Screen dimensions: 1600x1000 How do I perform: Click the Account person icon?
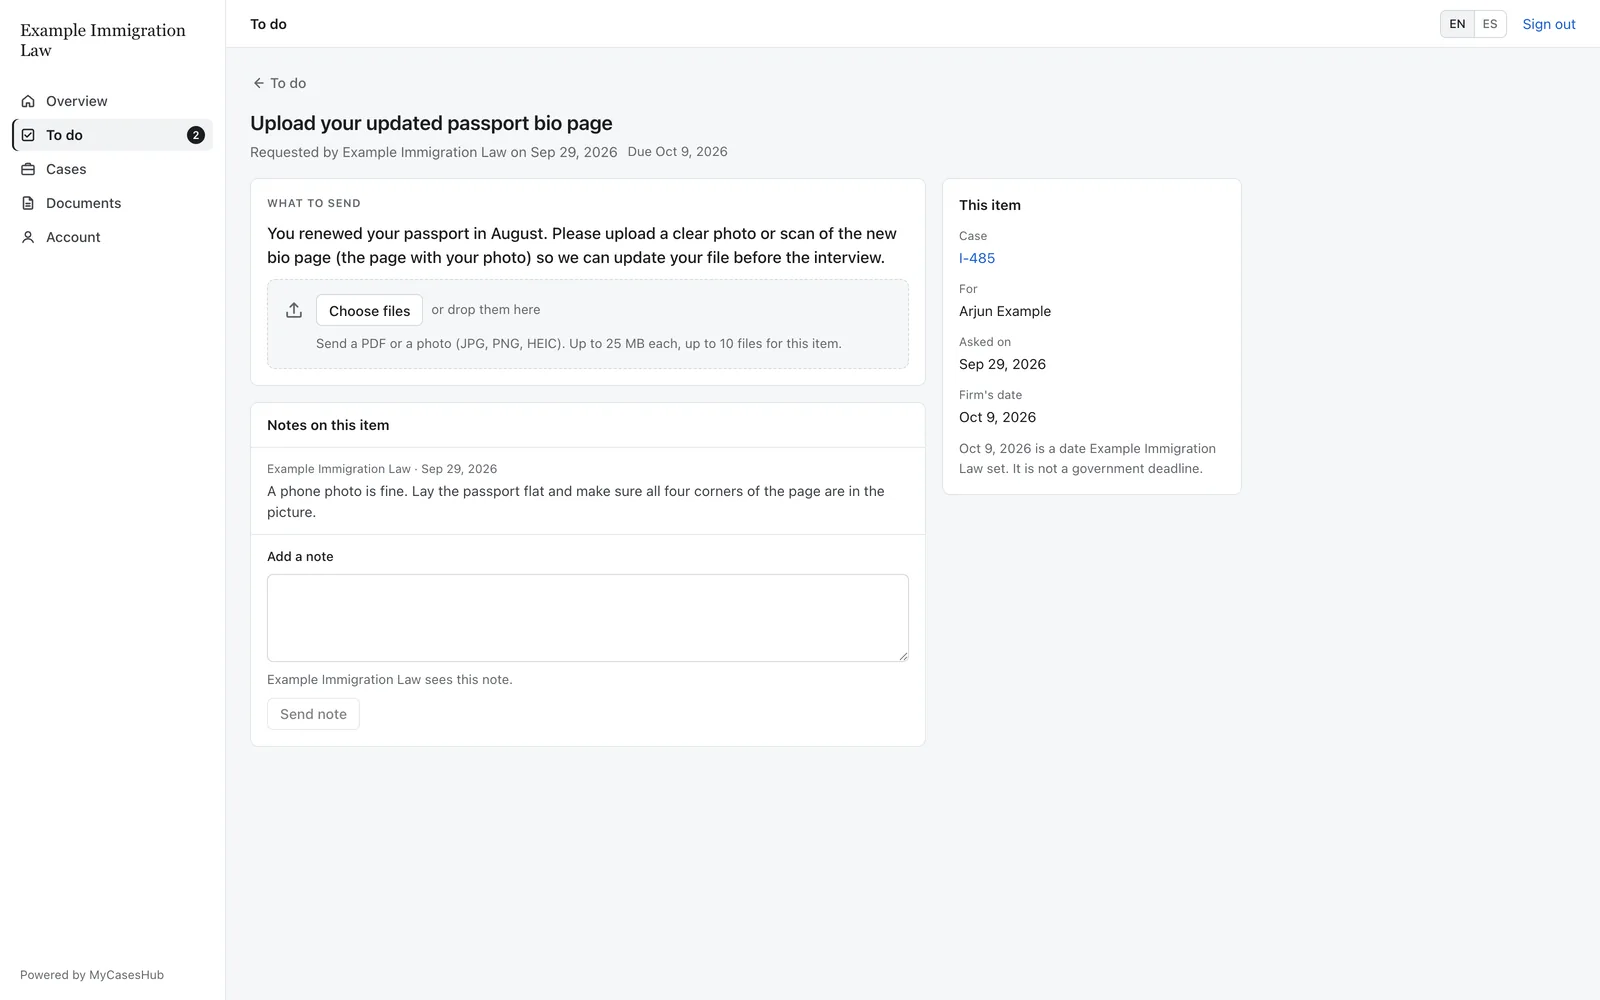point(28,237)
